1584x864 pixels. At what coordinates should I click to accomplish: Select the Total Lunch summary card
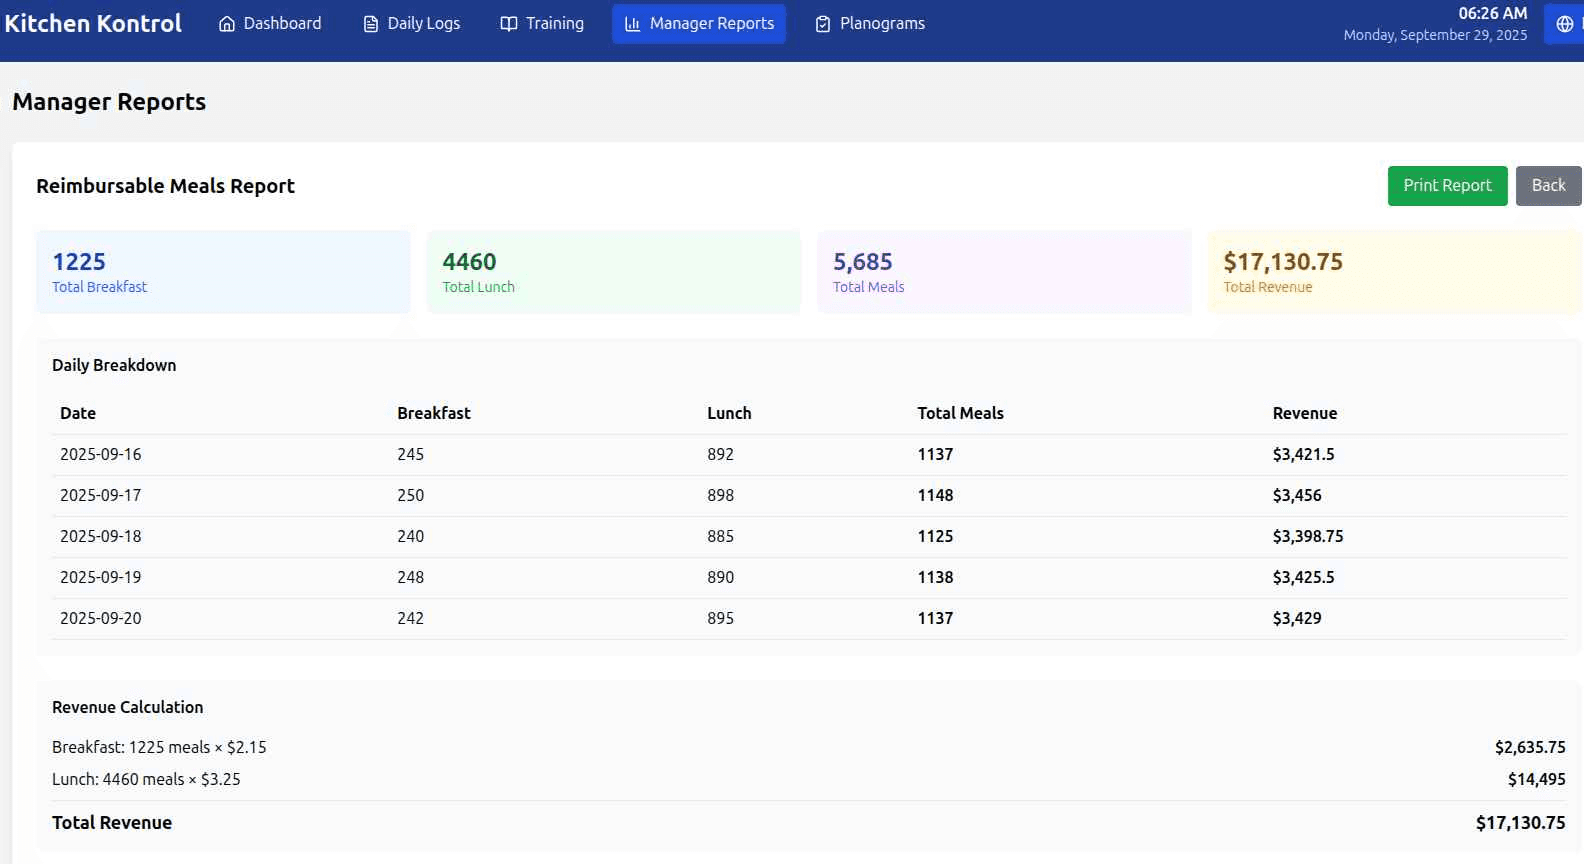click(613, 272)
